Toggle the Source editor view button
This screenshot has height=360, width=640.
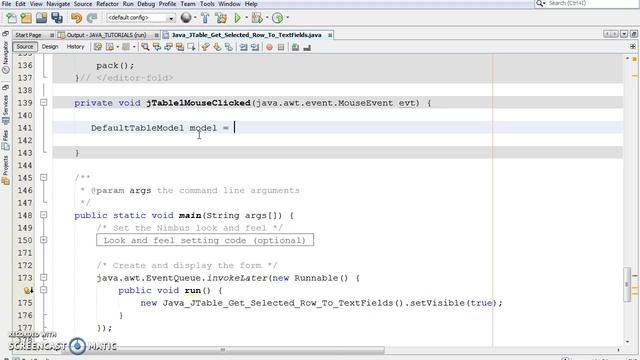25,47
